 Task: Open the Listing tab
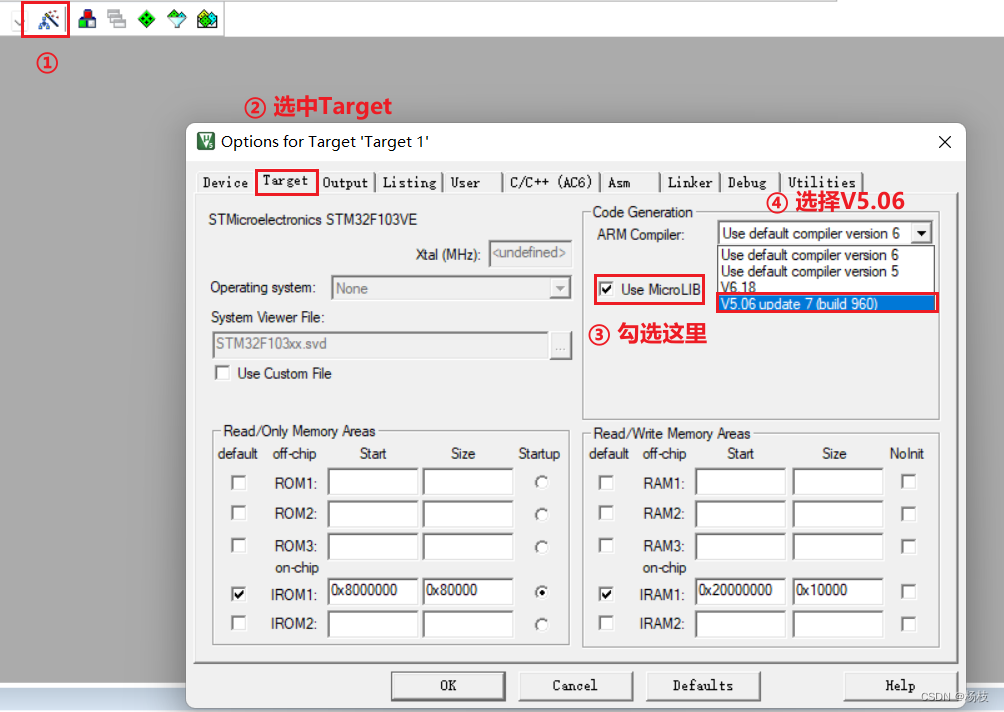pos(409,182)
